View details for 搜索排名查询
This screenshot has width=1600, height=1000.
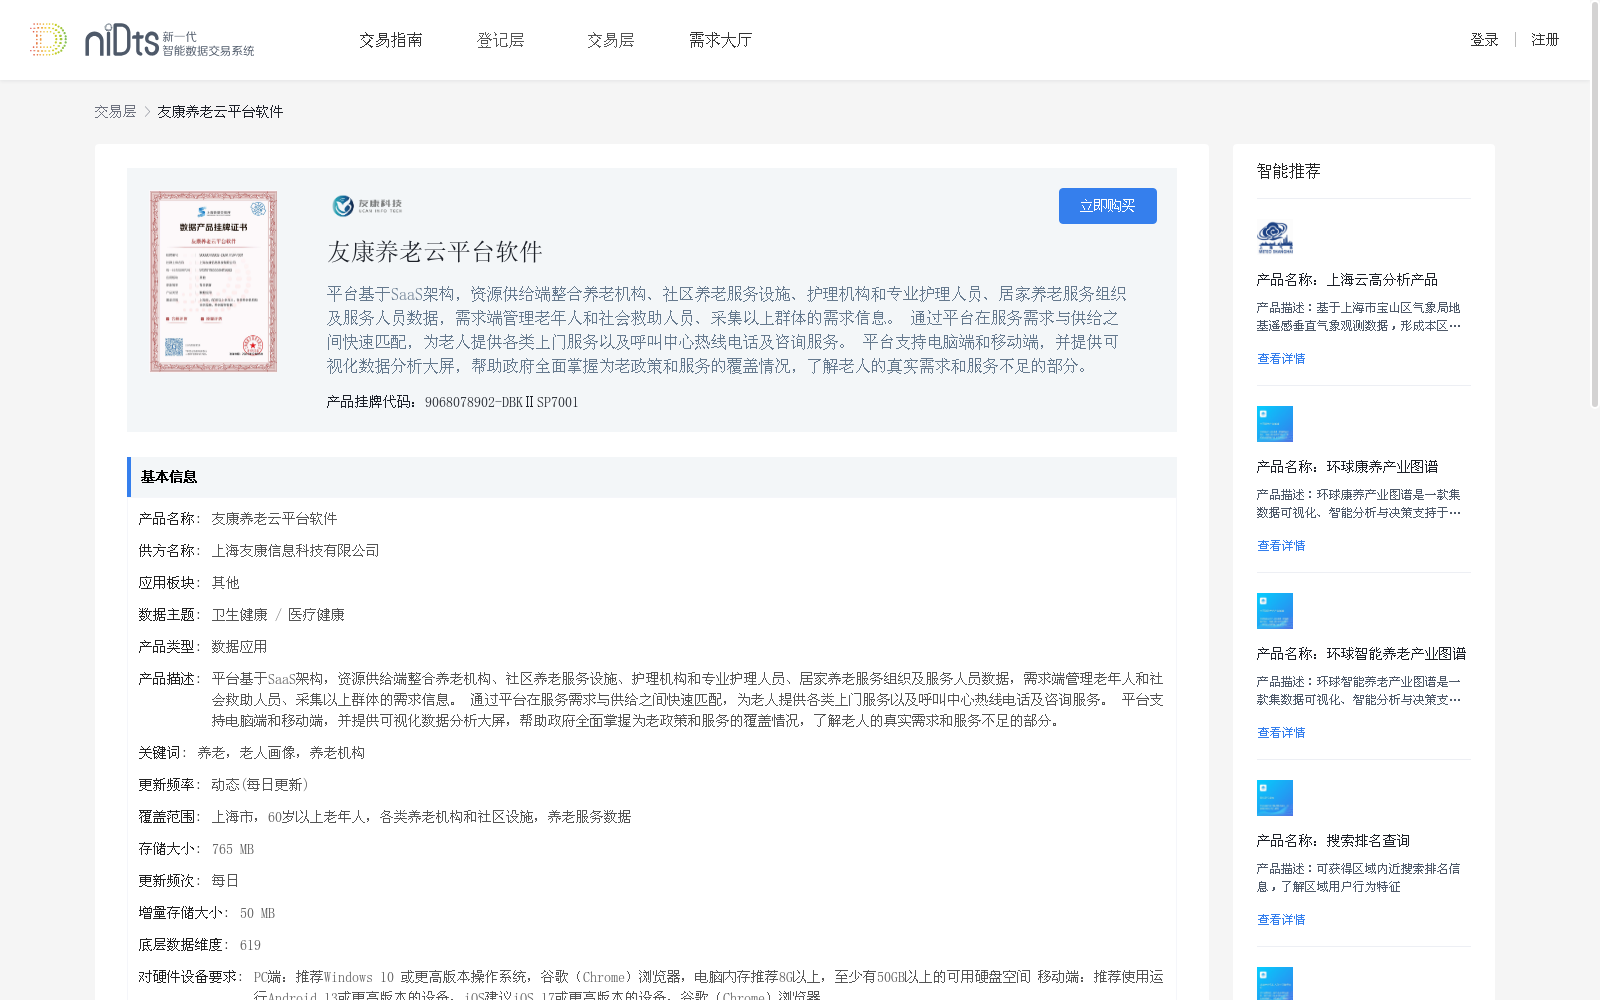coord(1281,920)
